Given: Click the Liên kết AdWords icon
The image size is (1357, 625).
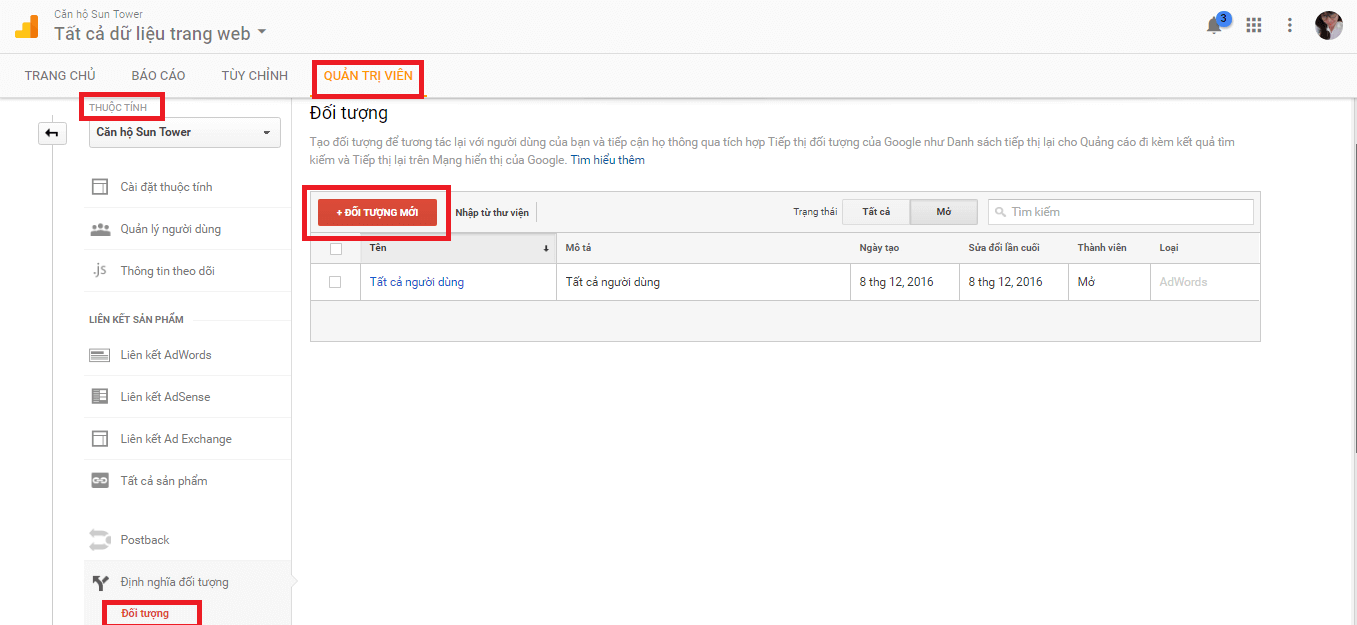Looking at the screenshot, I should click(x=100, y=355).
